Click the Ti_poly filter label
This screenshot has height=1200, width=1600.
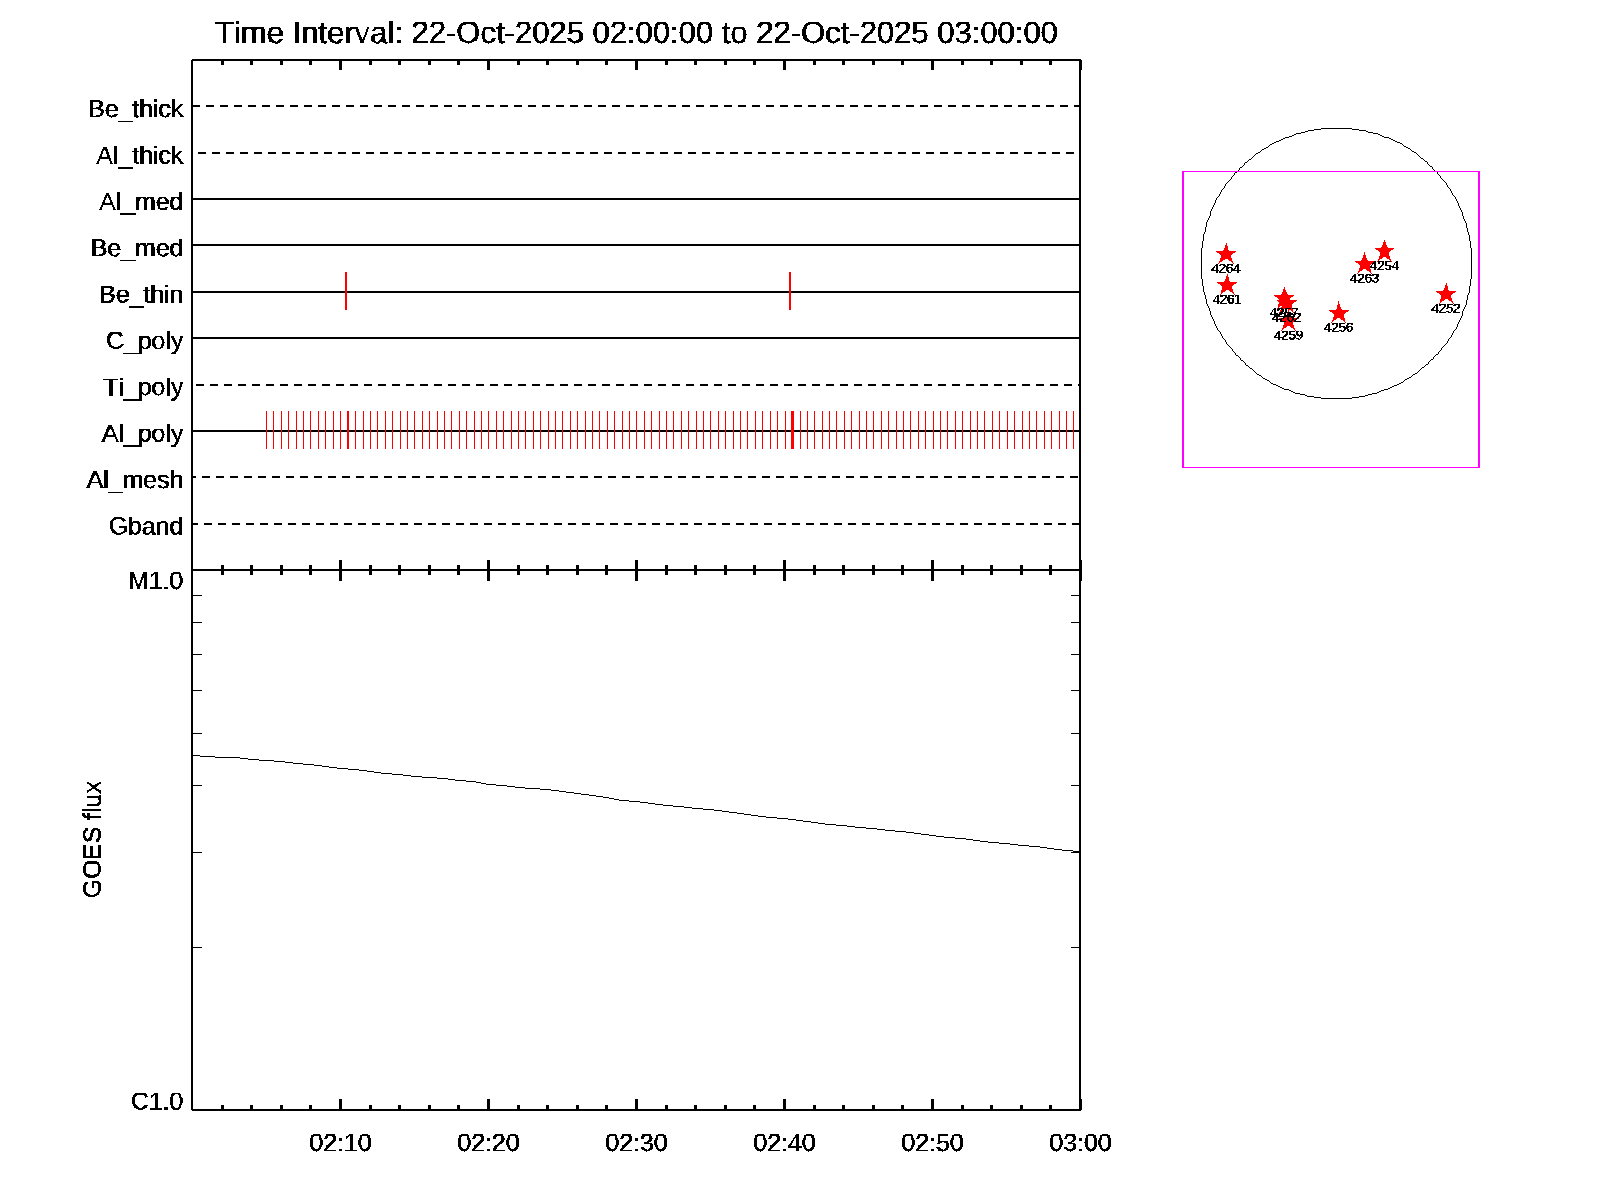tap(143, 388)
